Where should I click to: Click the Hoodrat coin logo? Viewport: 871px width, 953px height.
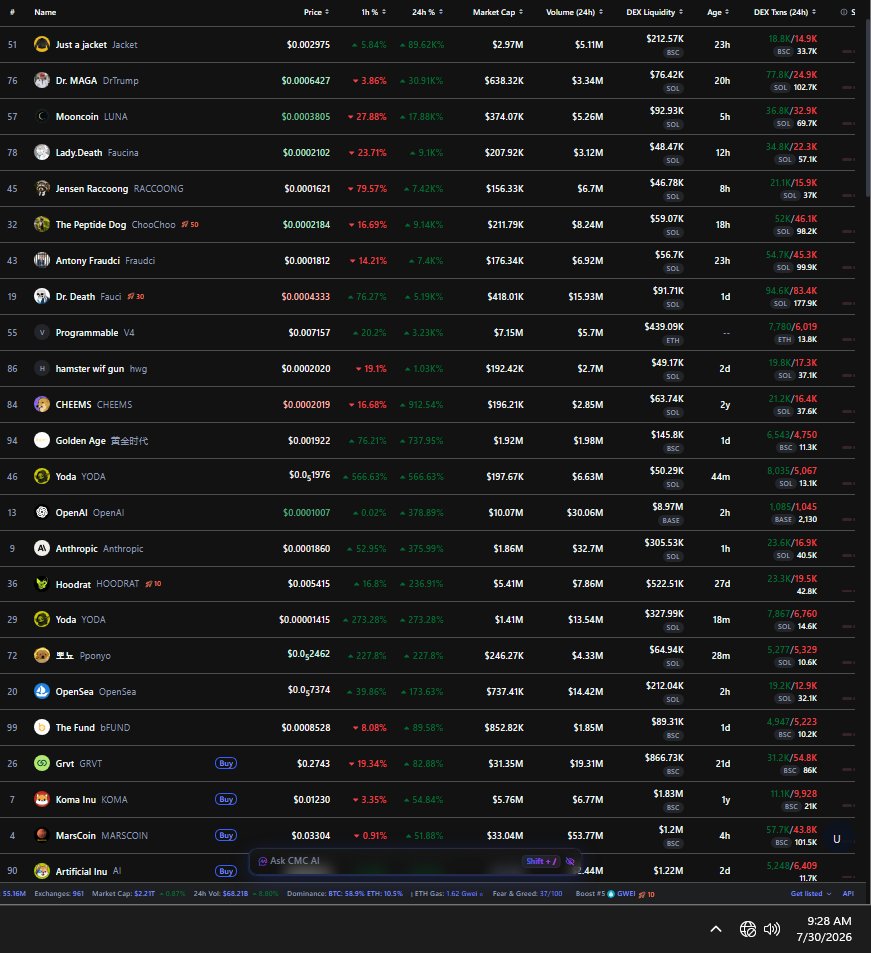(42, 584)
